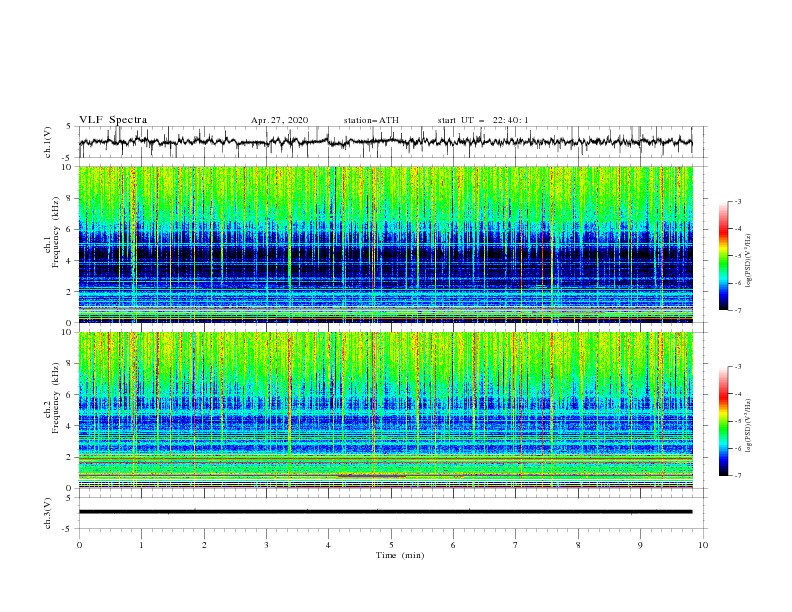792x612 pixels.
Task: Click time axis tick label '3'
Action: click(266, 545)
